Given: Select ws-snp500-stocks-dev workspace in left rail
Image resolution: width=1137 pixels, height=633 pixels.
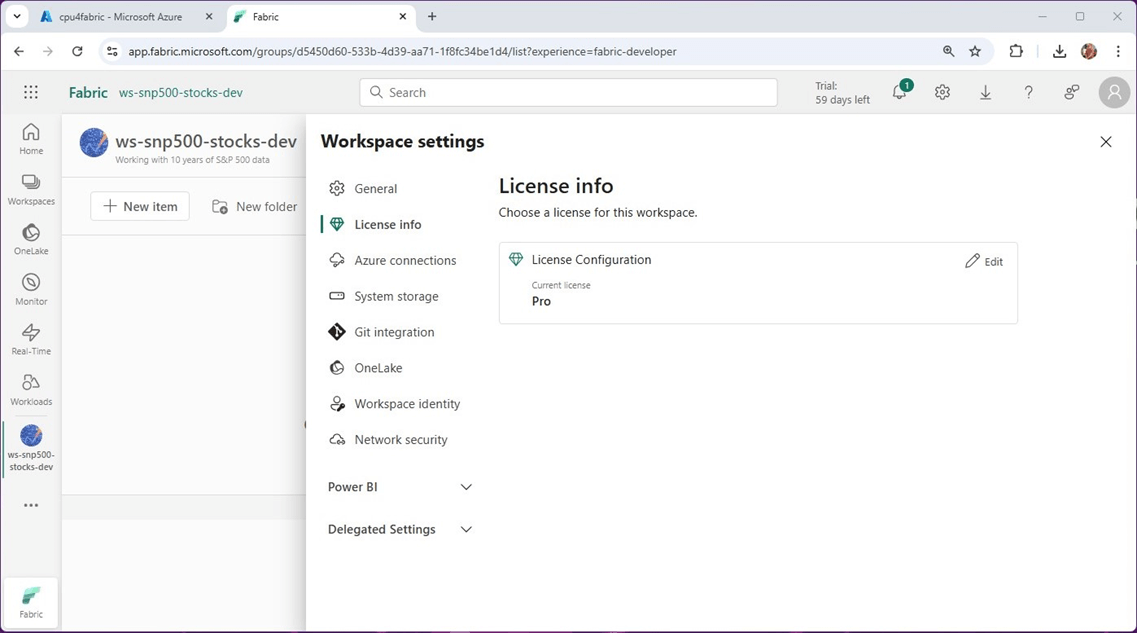Looking at the screenshot, I should tap(30, 448).
